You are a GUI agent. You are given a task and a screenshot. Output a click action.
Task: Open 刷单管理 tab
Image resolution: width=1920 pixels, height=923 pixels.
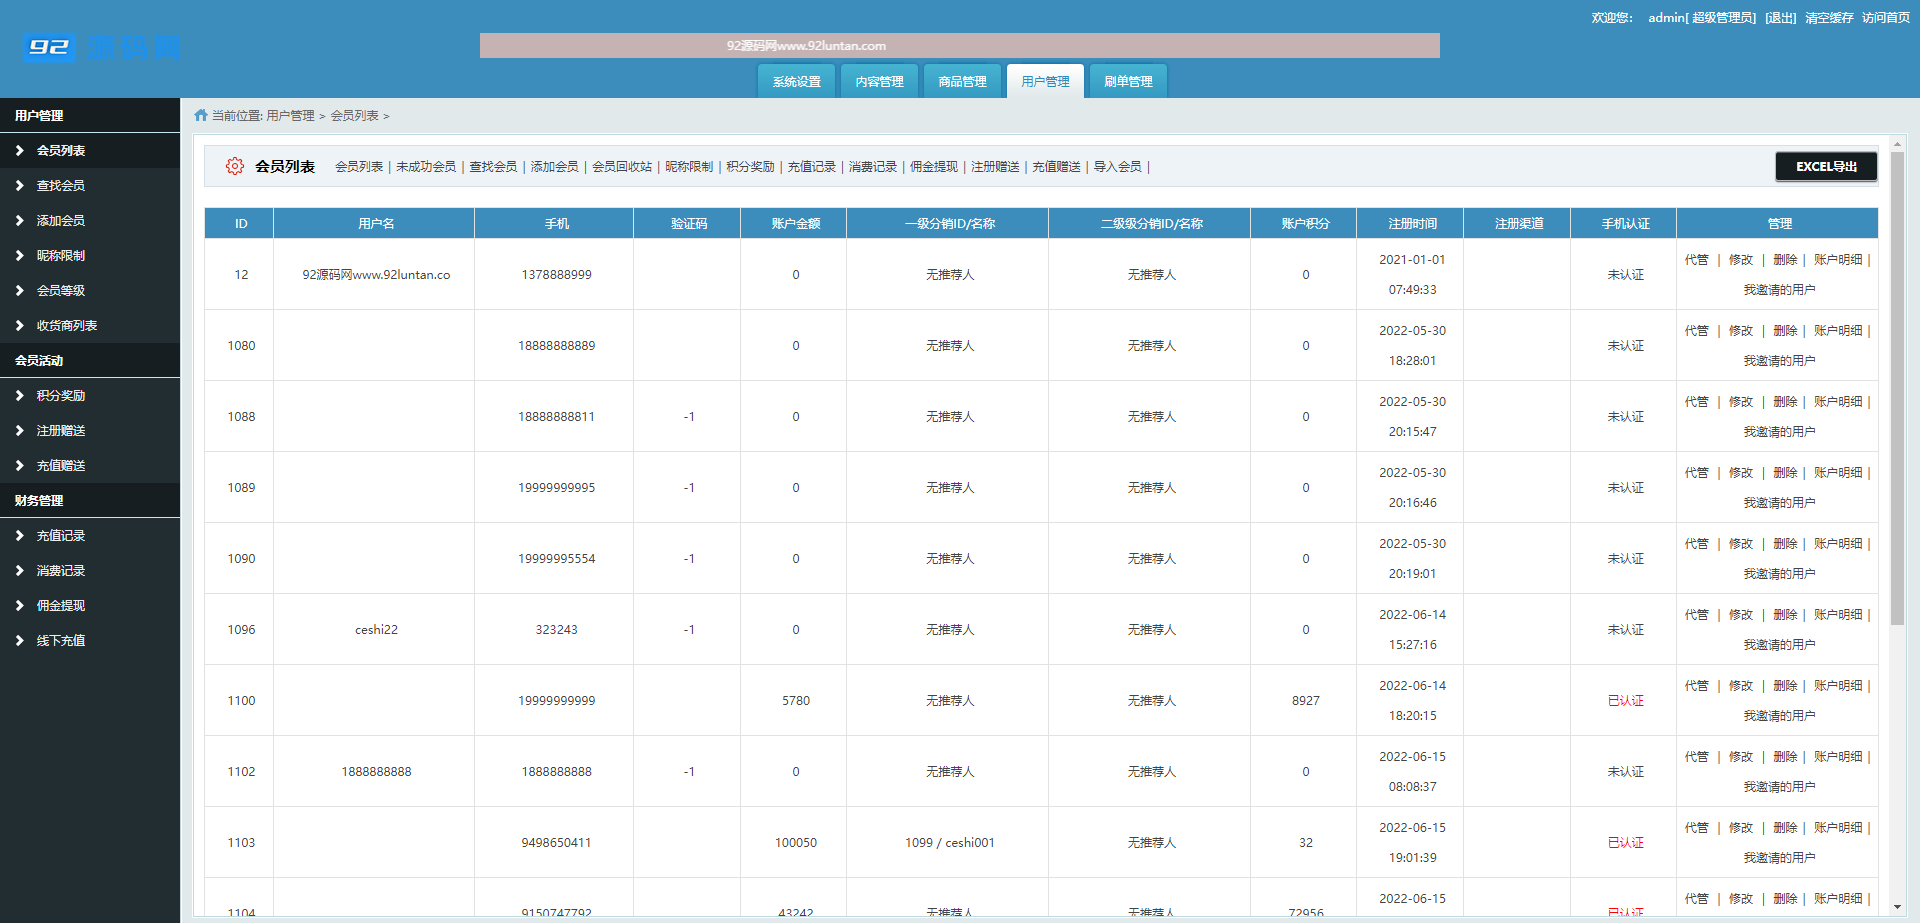(x=1128, y=81)
